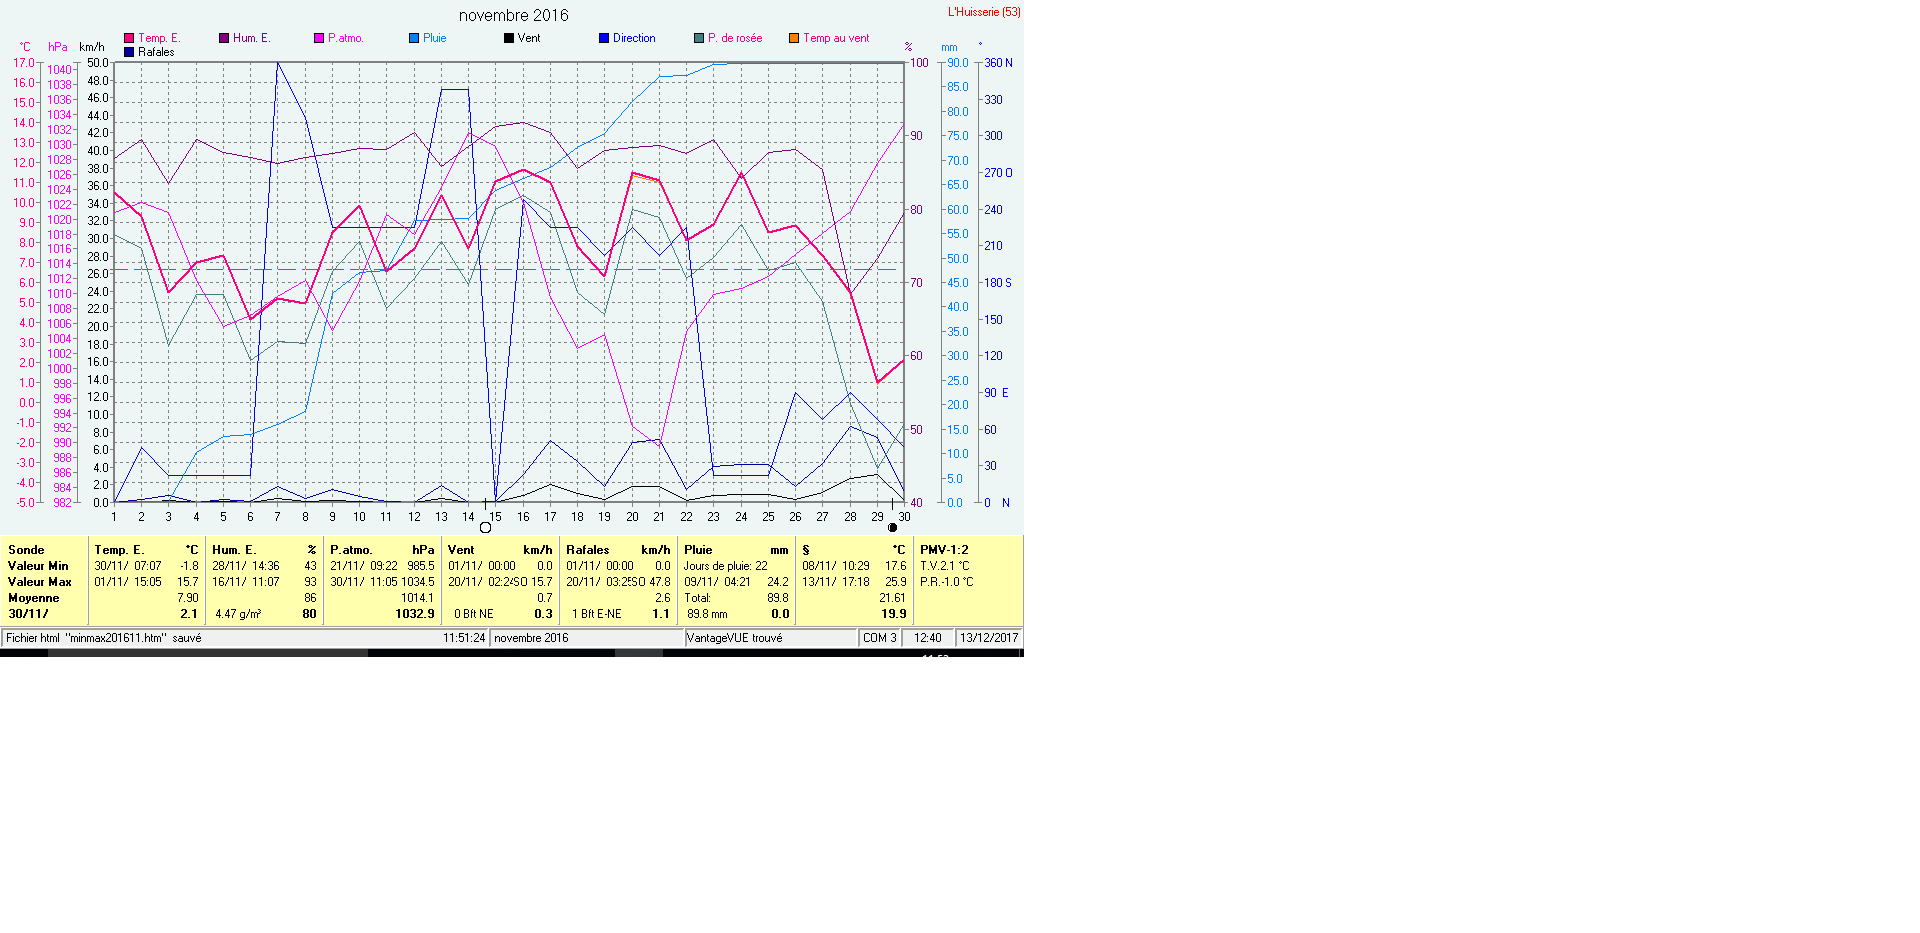Select the 'Temp au vent' legend label
The image size is (1920, 933).
click(836, 38)
